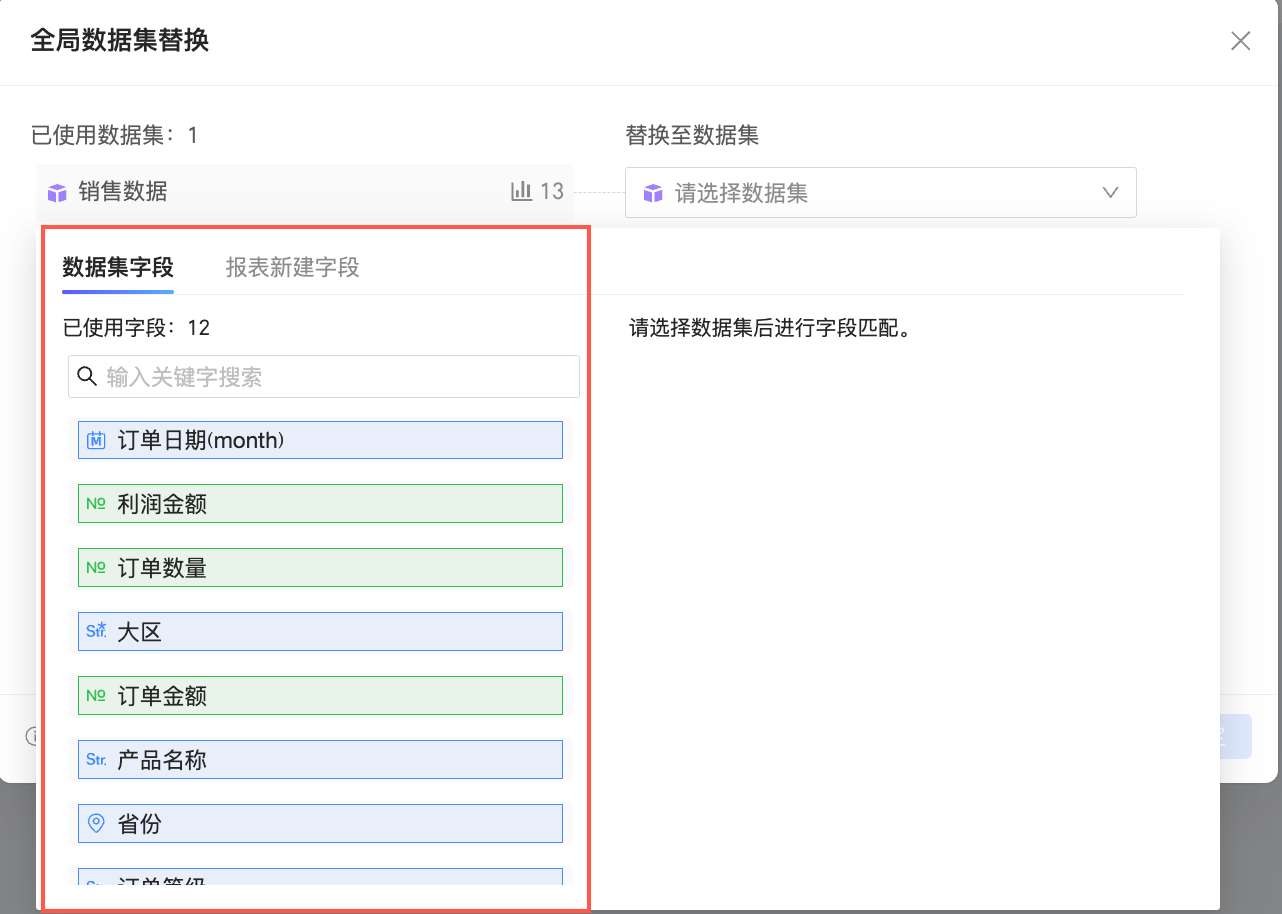The image size is (1282, 914).
Task: Click the calendar icon beside 订单日期(month)
Action: point(96,440)
